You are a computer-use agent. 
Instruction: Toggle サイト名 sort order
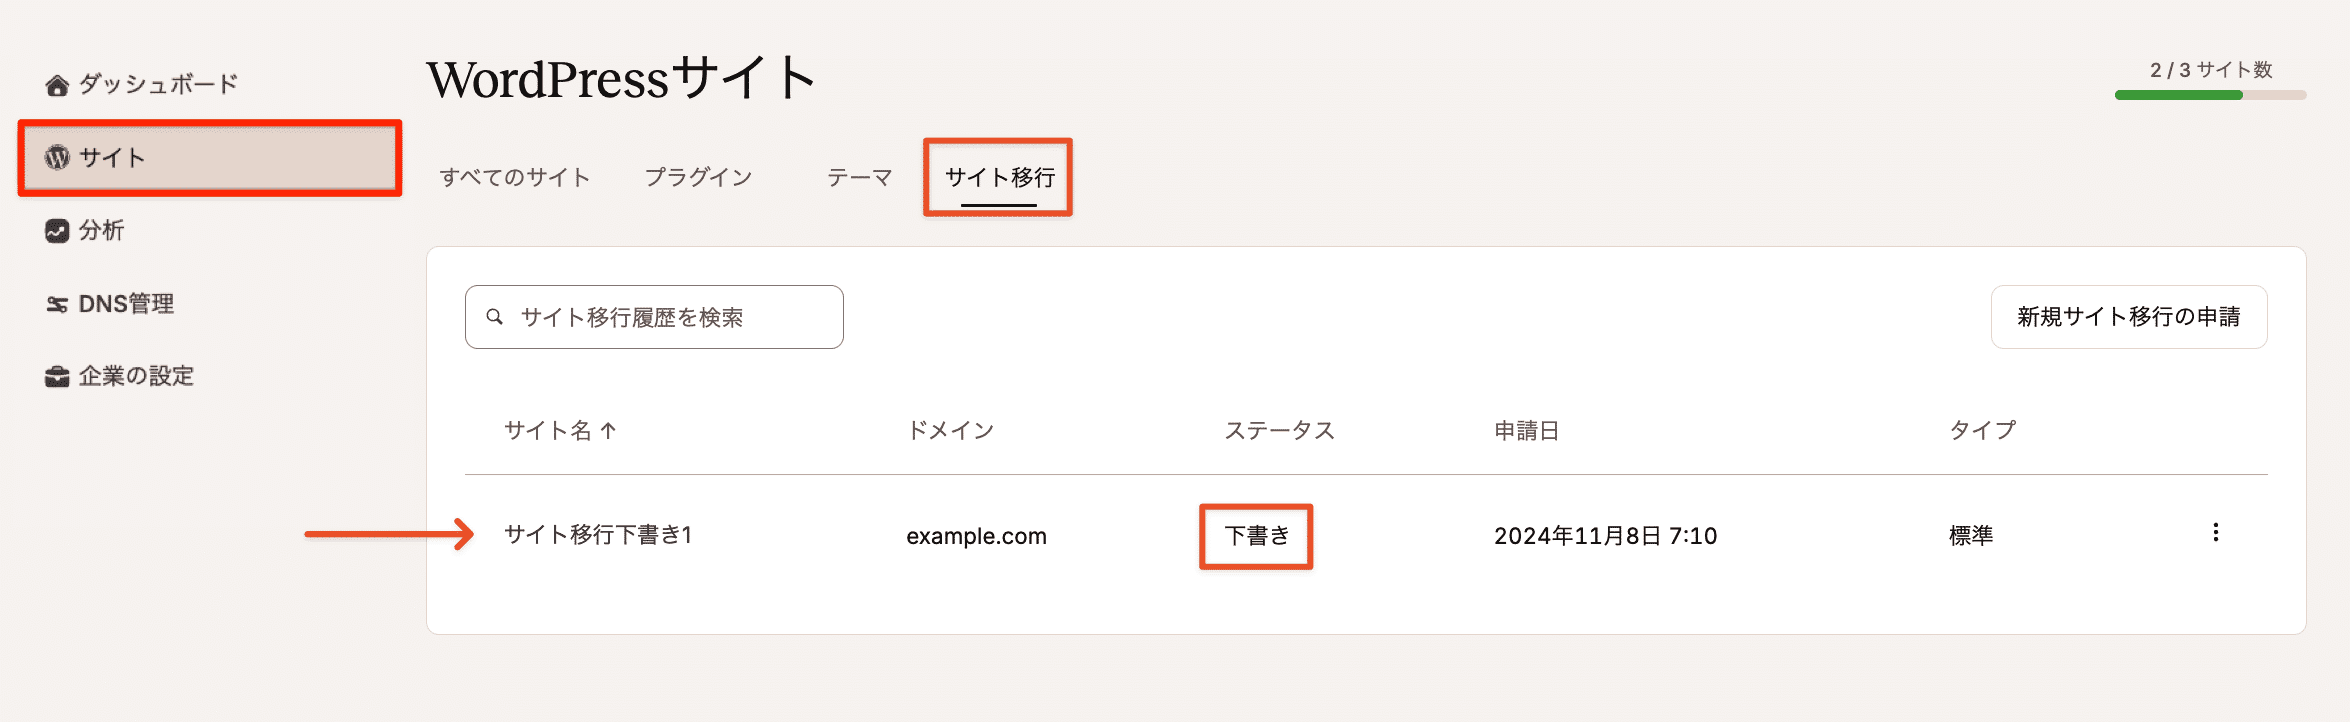[x=558, y=431]
